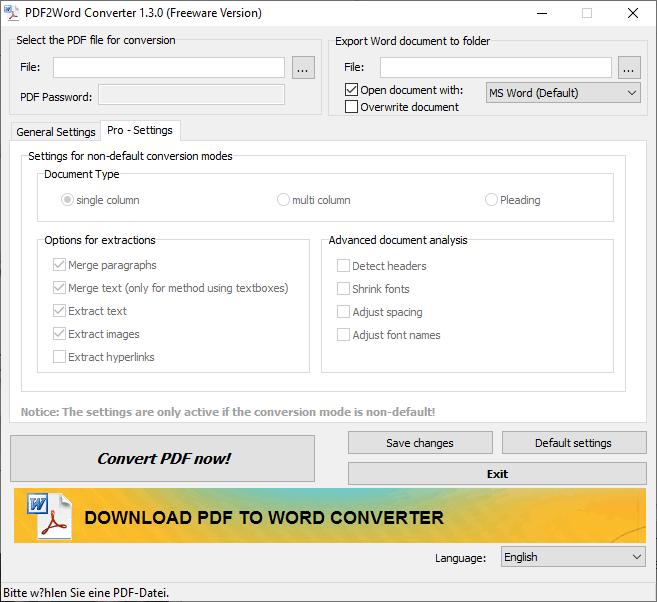Image resolution: width=657 pixels, height=602 pixels.
Task: Click the Word-PDF icon in download banner
Action: coord(49,516)
